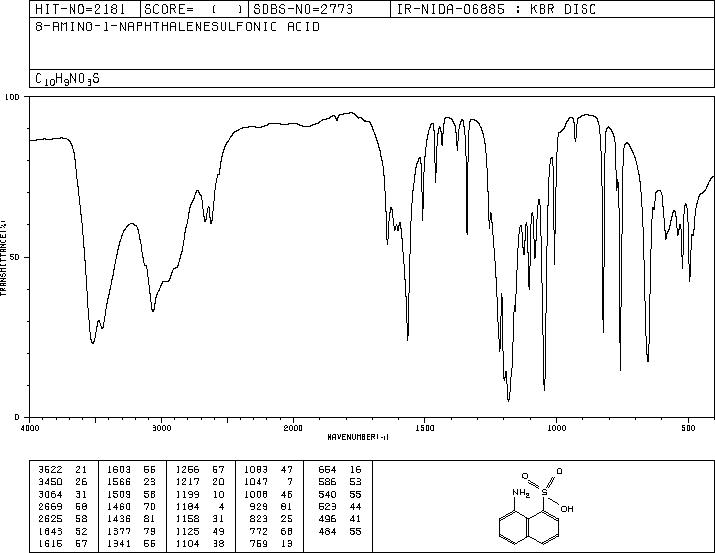This screenshot has height=553, width=715.
Task: Click peak table entry "769"
Action: coord(259,543)
